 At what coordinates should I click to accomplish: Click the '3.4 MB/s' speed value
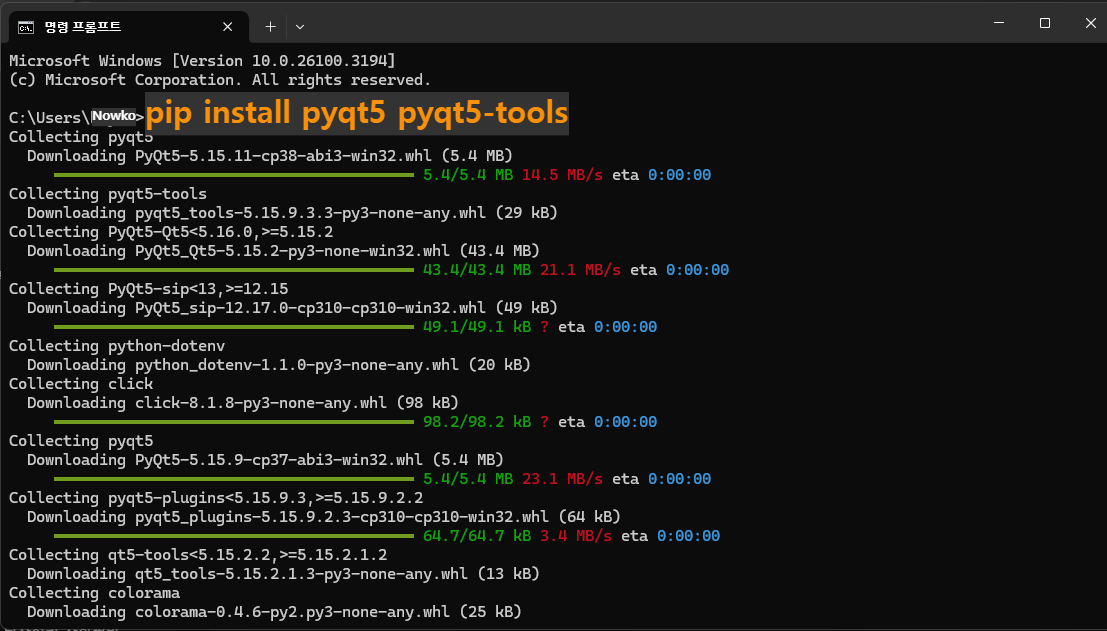576,536
